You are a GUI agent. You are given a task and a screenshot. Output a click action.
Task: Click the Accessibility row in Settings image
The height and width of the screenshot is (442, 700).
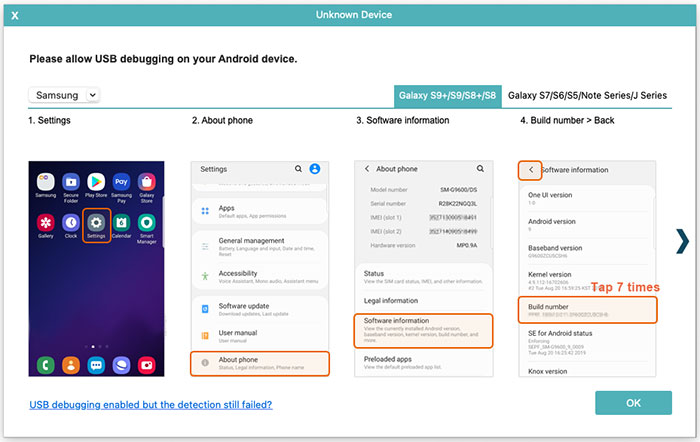tap(260, 276)
